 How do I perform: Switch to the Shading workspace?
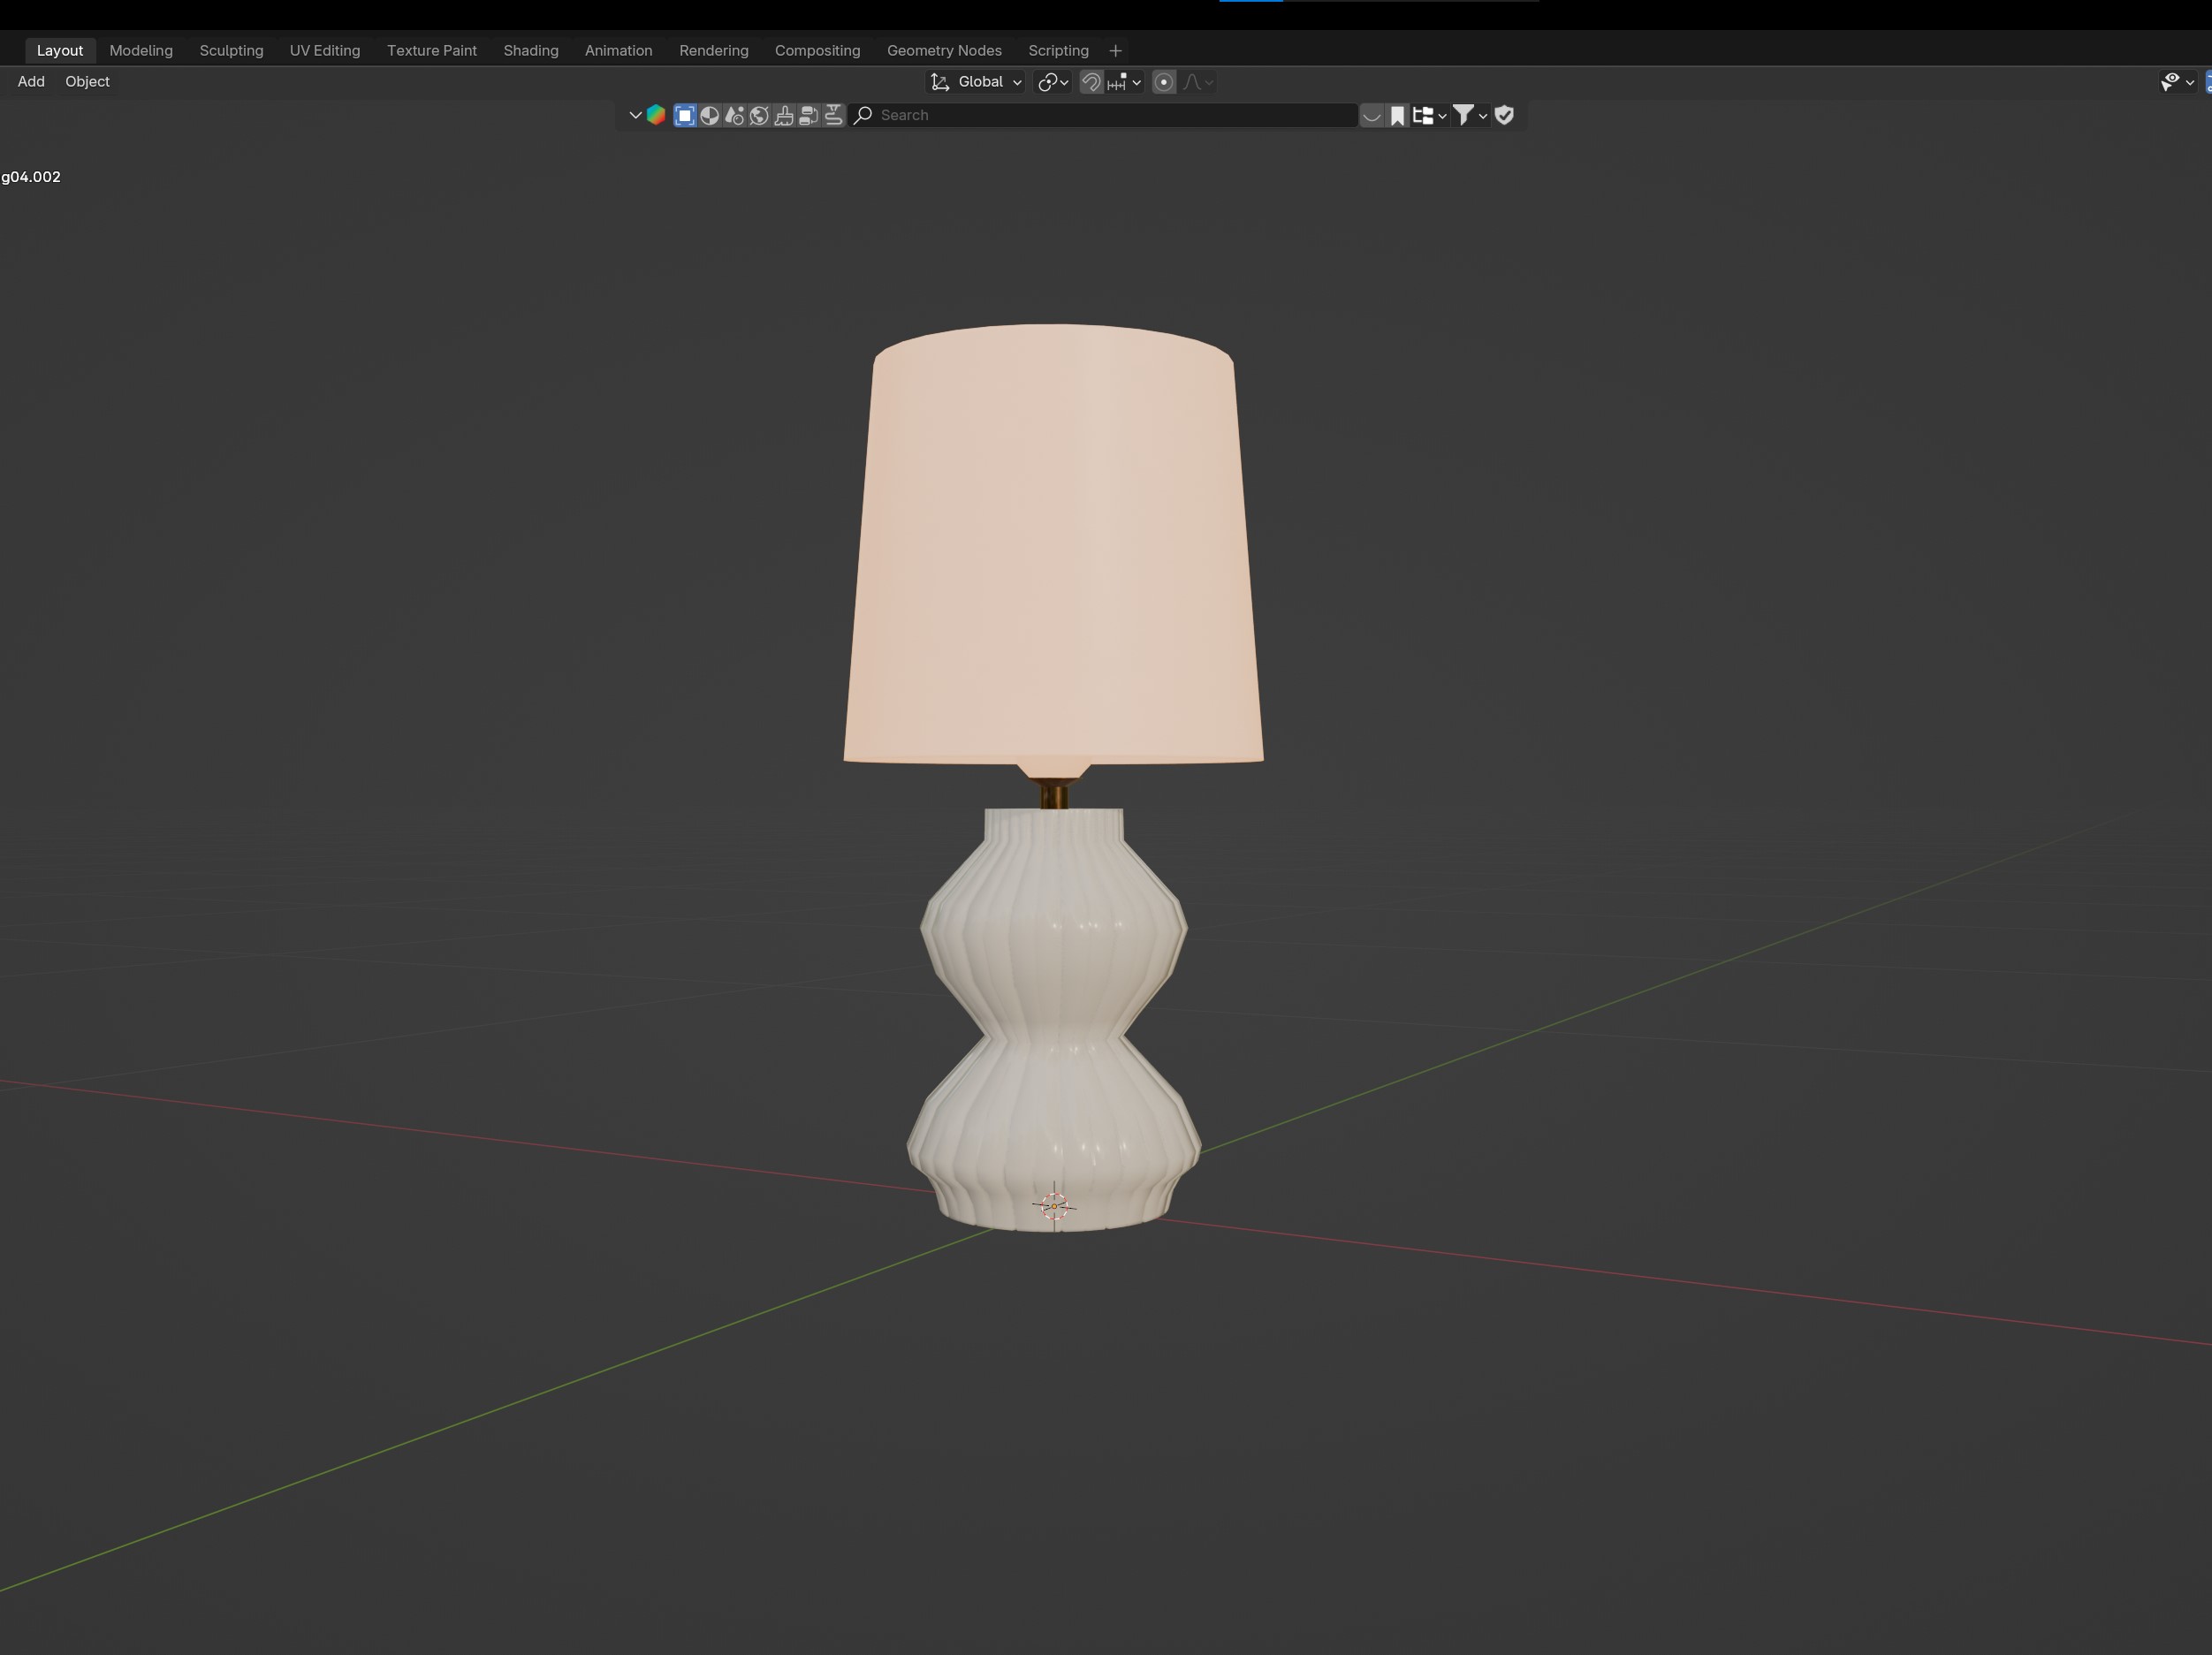(x=531, y=50)
